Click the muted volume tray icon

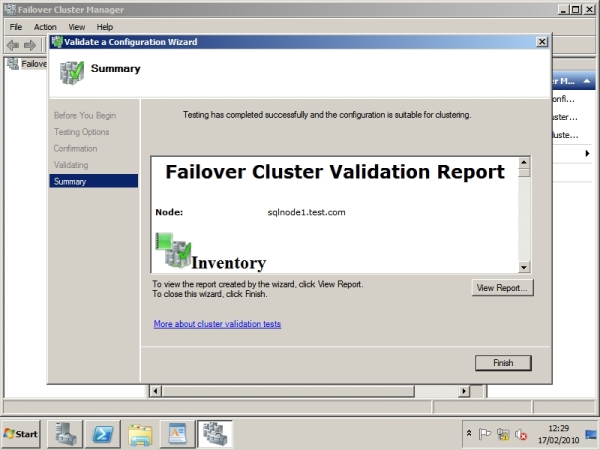(x=521, y=434)
